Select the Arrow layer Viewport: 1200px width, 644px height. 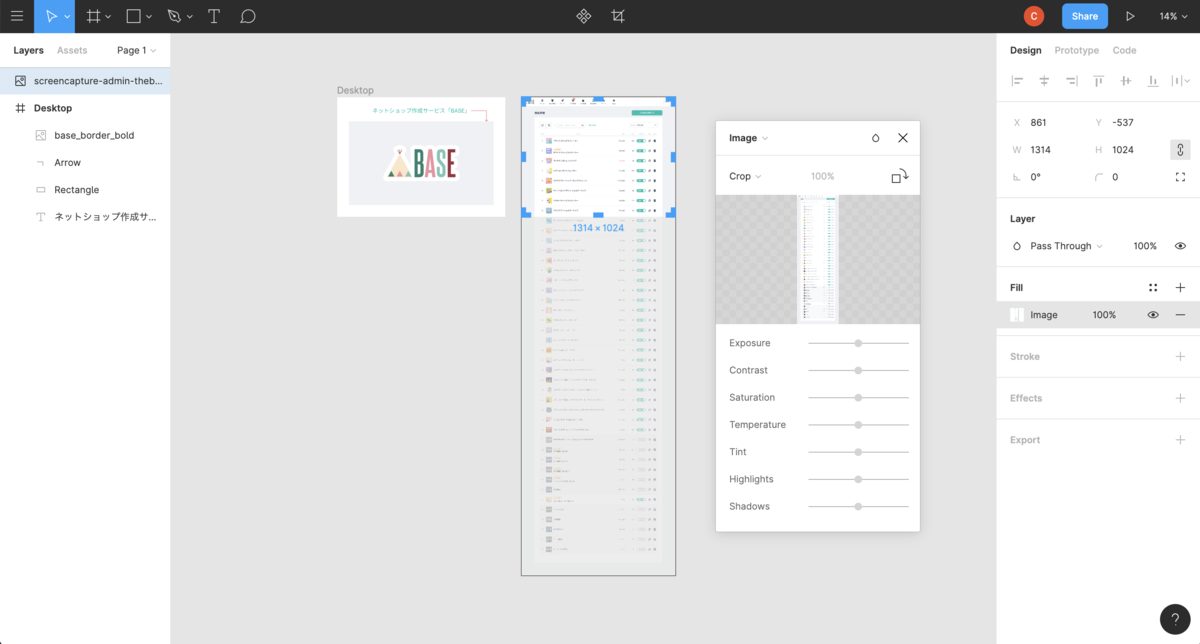85,162
